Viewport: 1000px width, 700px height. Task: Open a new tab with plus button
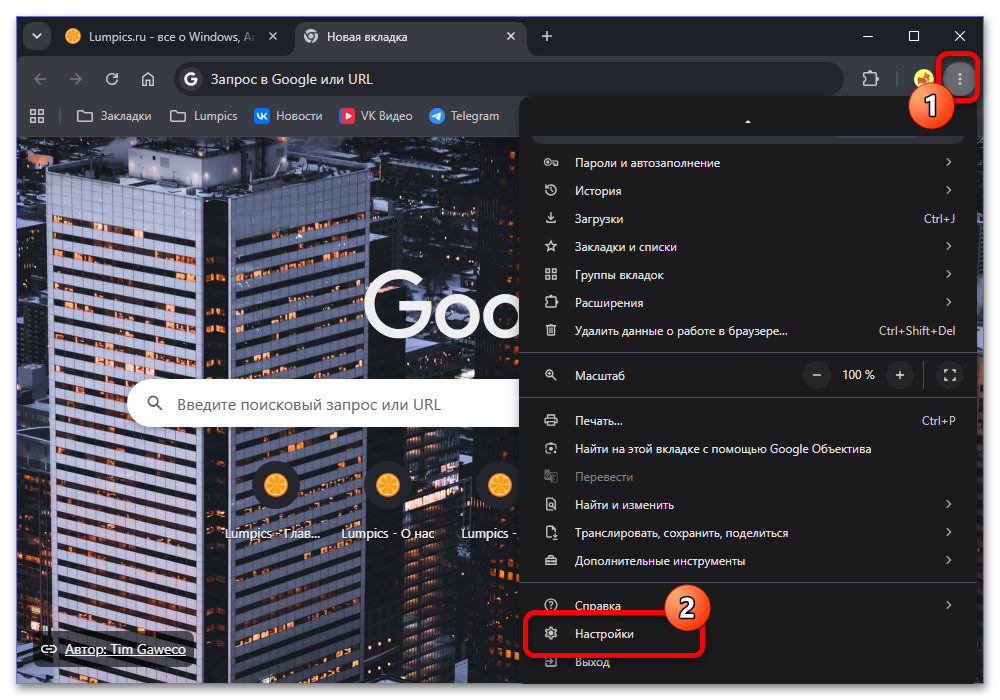click(x=547, y=36)
